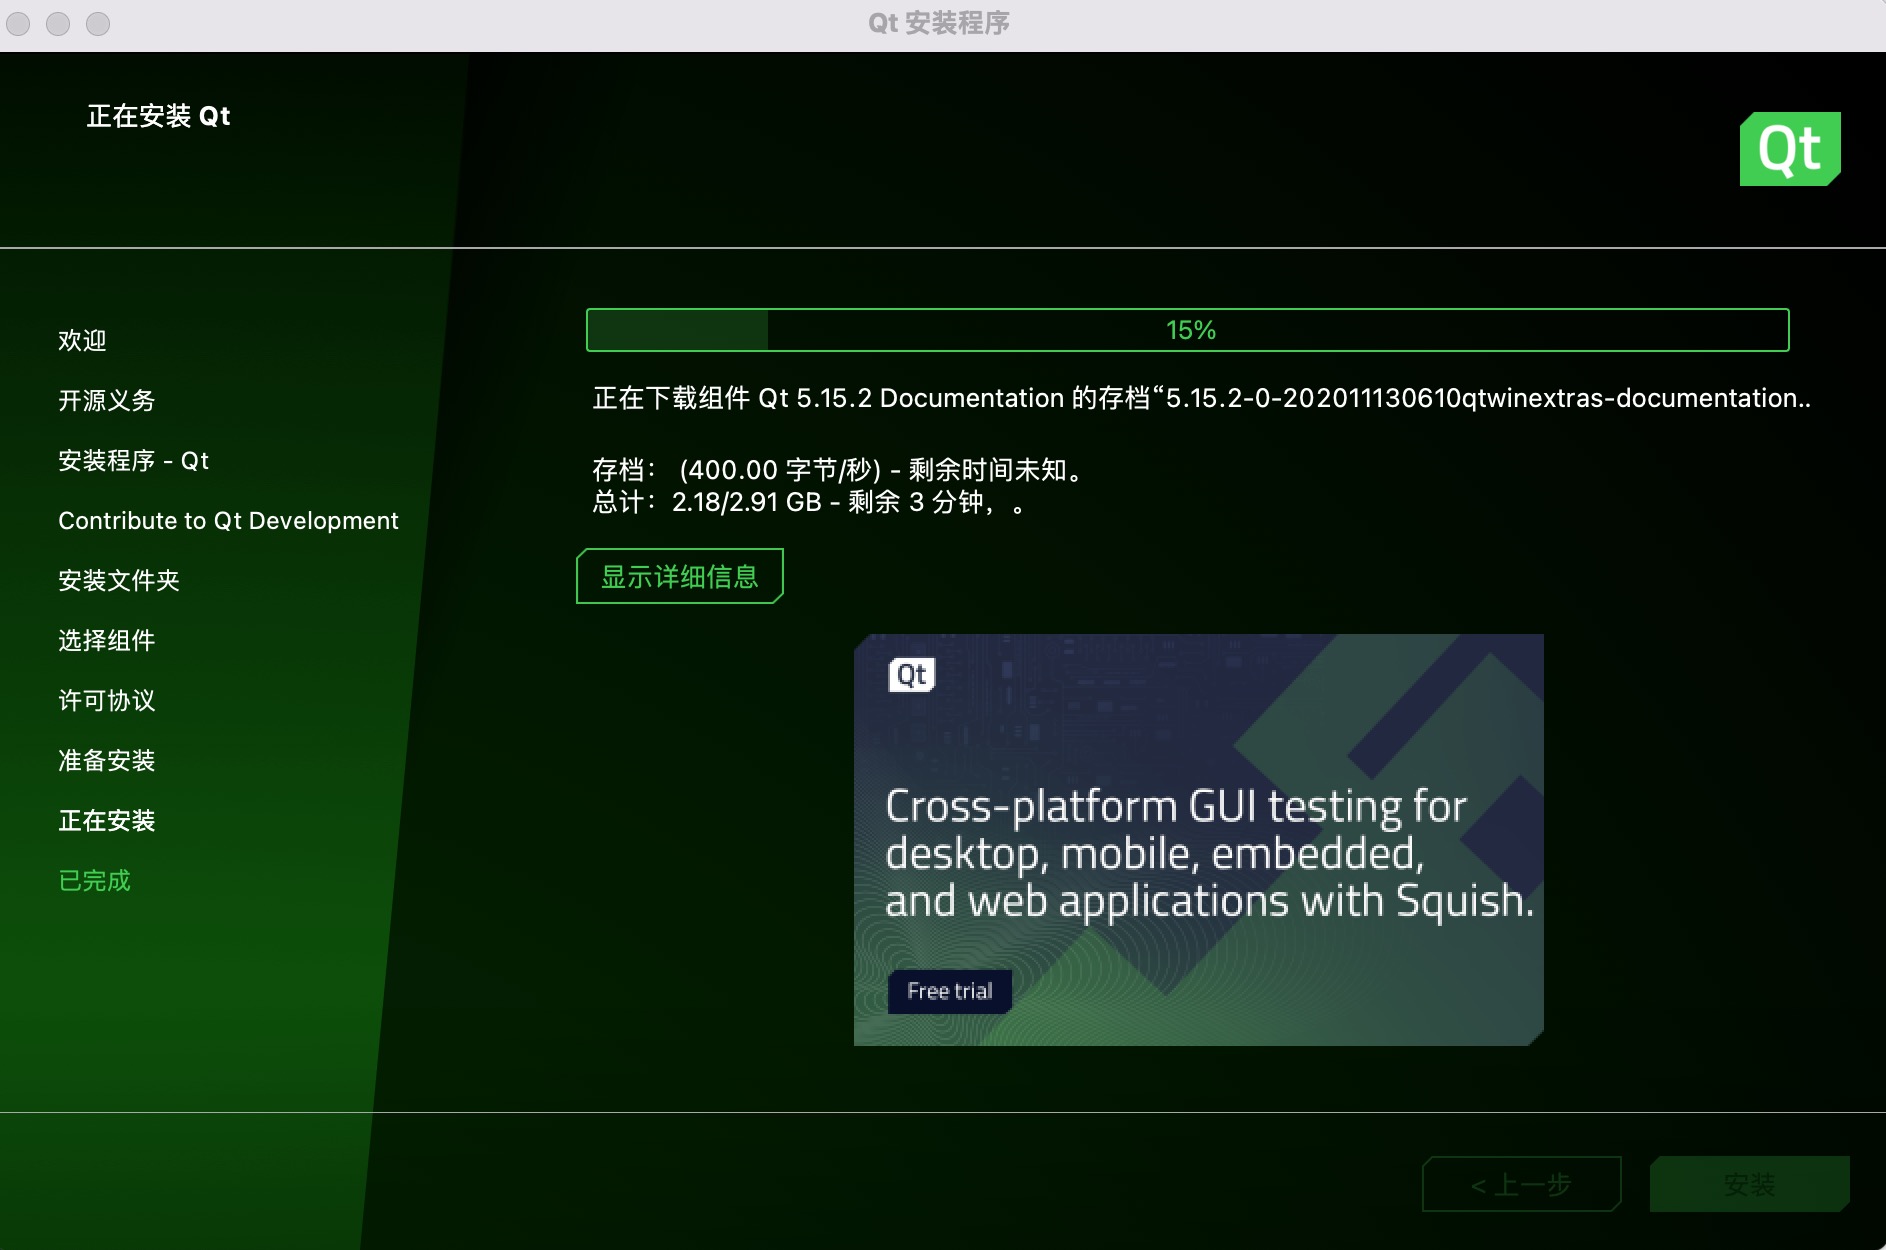Click the 正在安装 Qt page heading
Screen dimensions: 1886x1250
pyautogui.click(x=159, y=116)
